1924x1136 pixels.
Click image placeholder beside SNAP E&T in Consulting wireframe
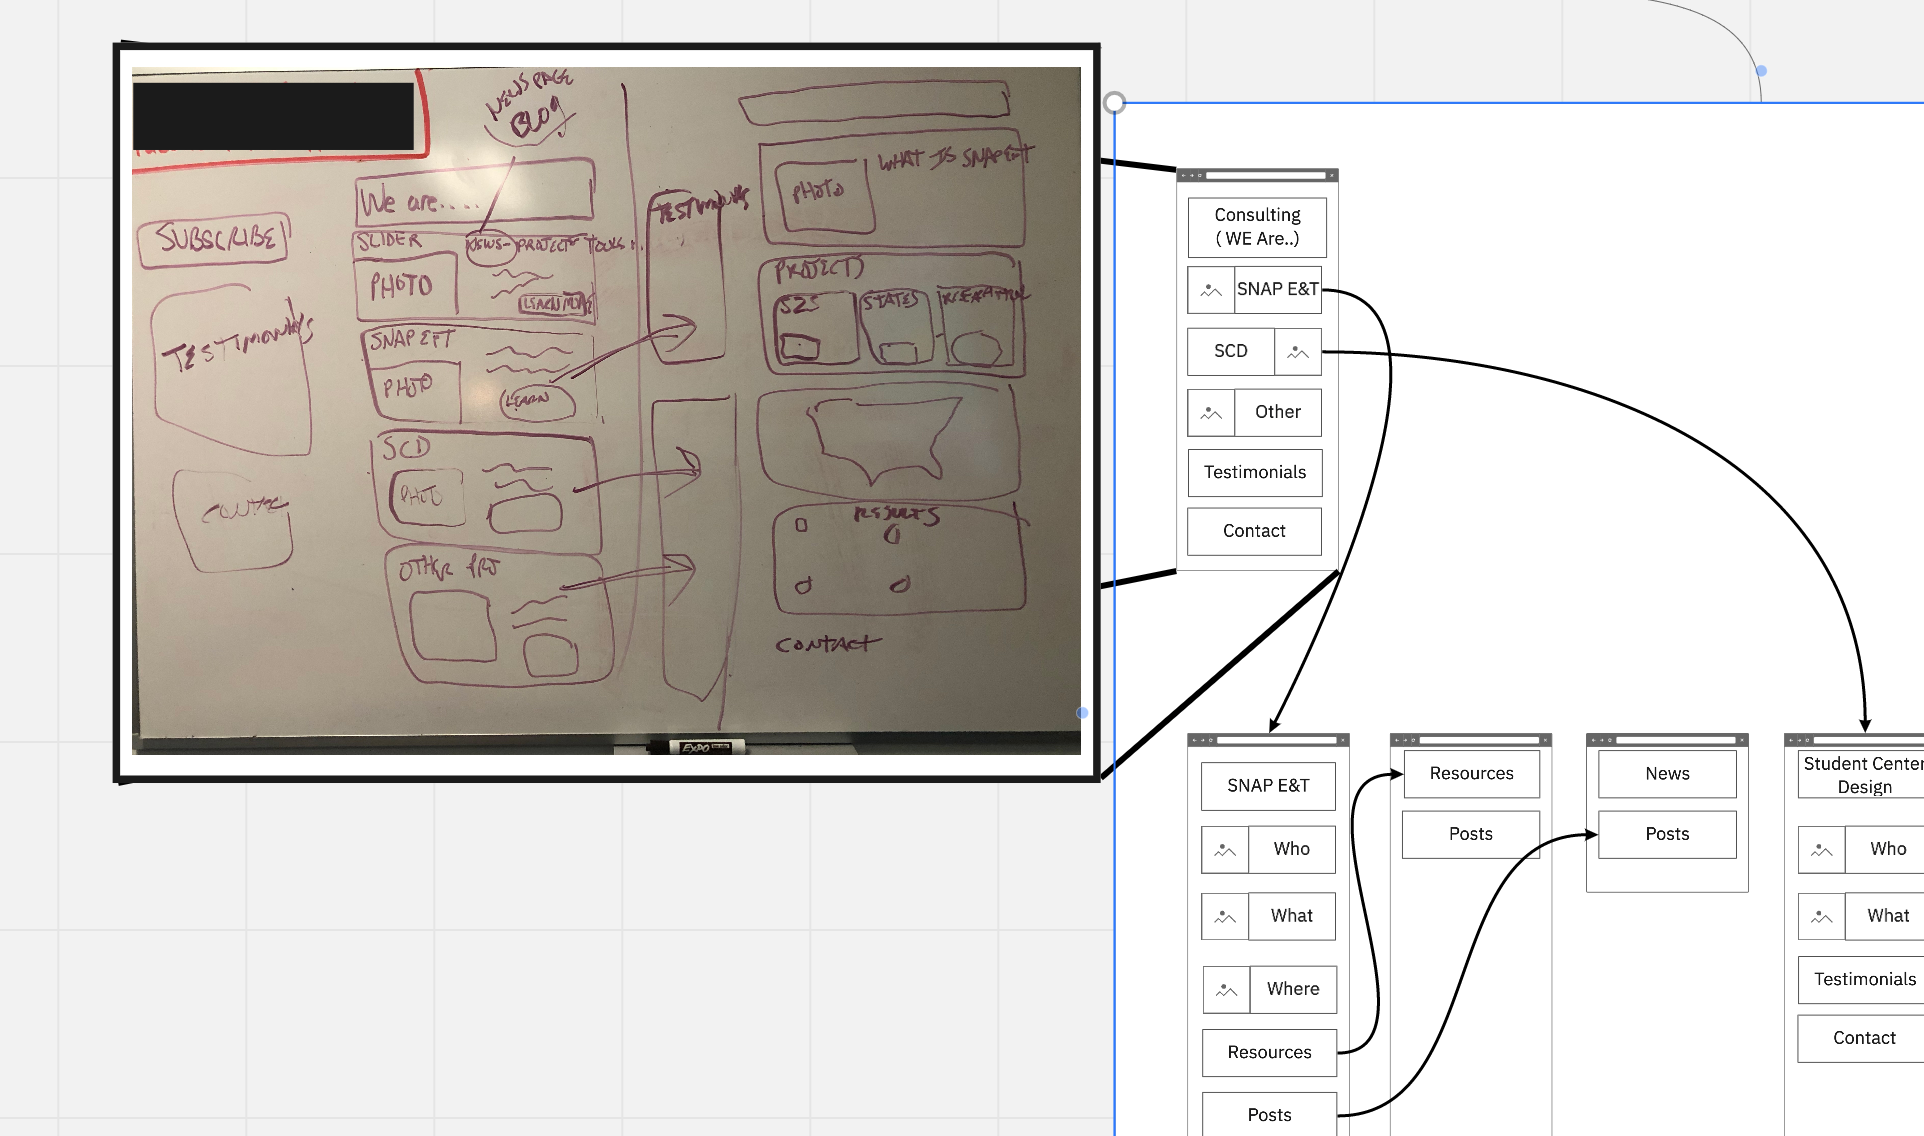pos(1210,290)
